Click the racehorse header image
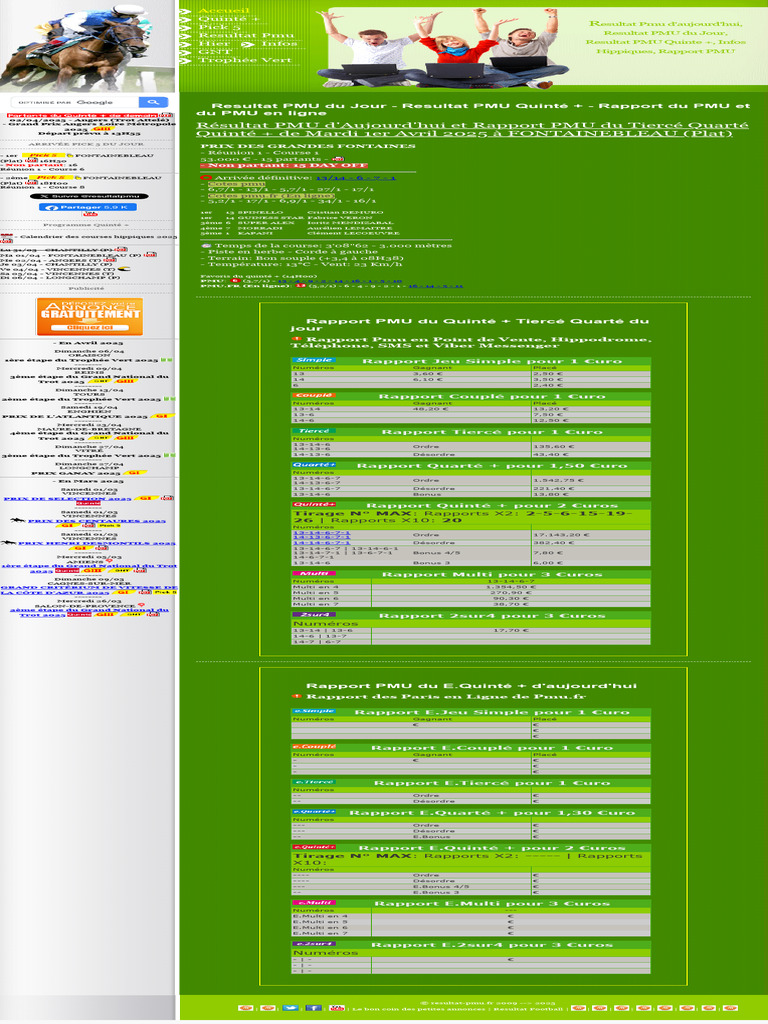Screen dimensions: 768x1024 click(x=88, y=45)
